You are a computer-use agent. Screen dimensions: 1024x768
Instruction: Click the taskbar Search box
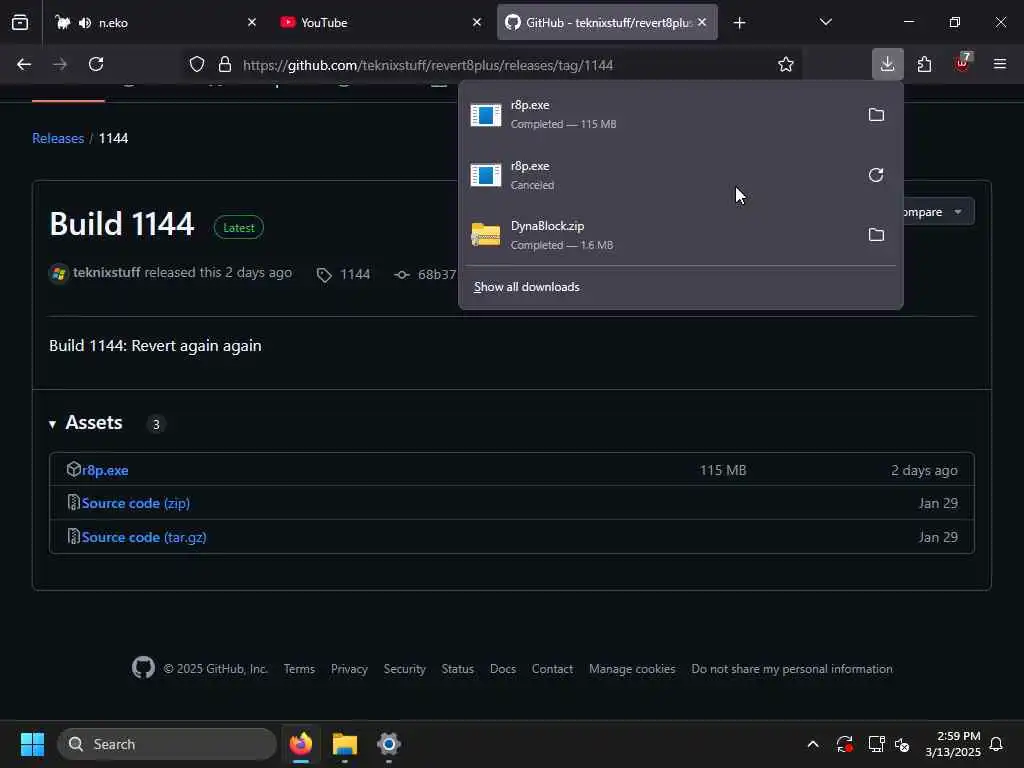167,744
